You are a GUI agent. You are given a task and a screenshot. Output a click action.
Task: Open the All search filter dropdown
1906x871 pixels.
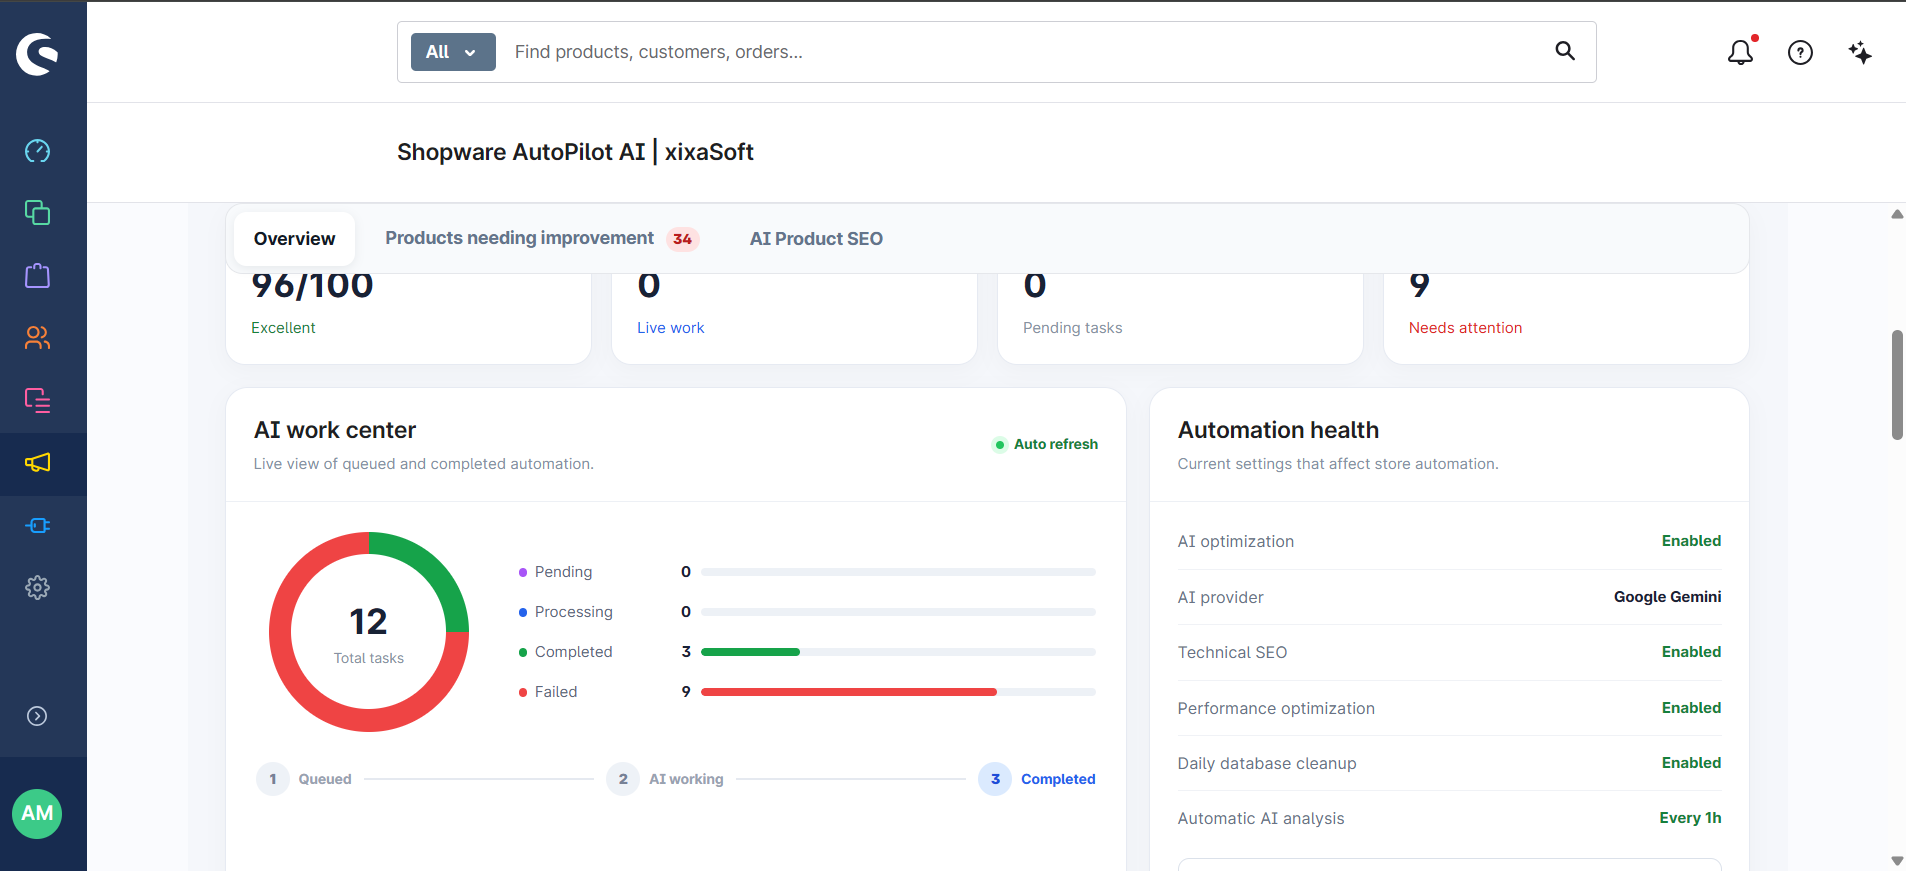(x=453, y=52)
